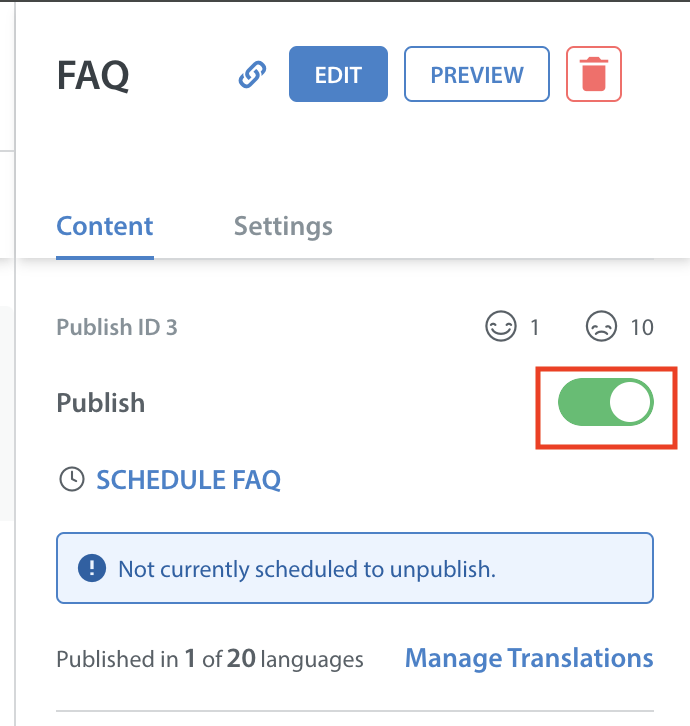Viewport: 690px width, 726px height.
Task: Click the negative feedback count 10
Action: pyautogui.click(x=642, y=327)
